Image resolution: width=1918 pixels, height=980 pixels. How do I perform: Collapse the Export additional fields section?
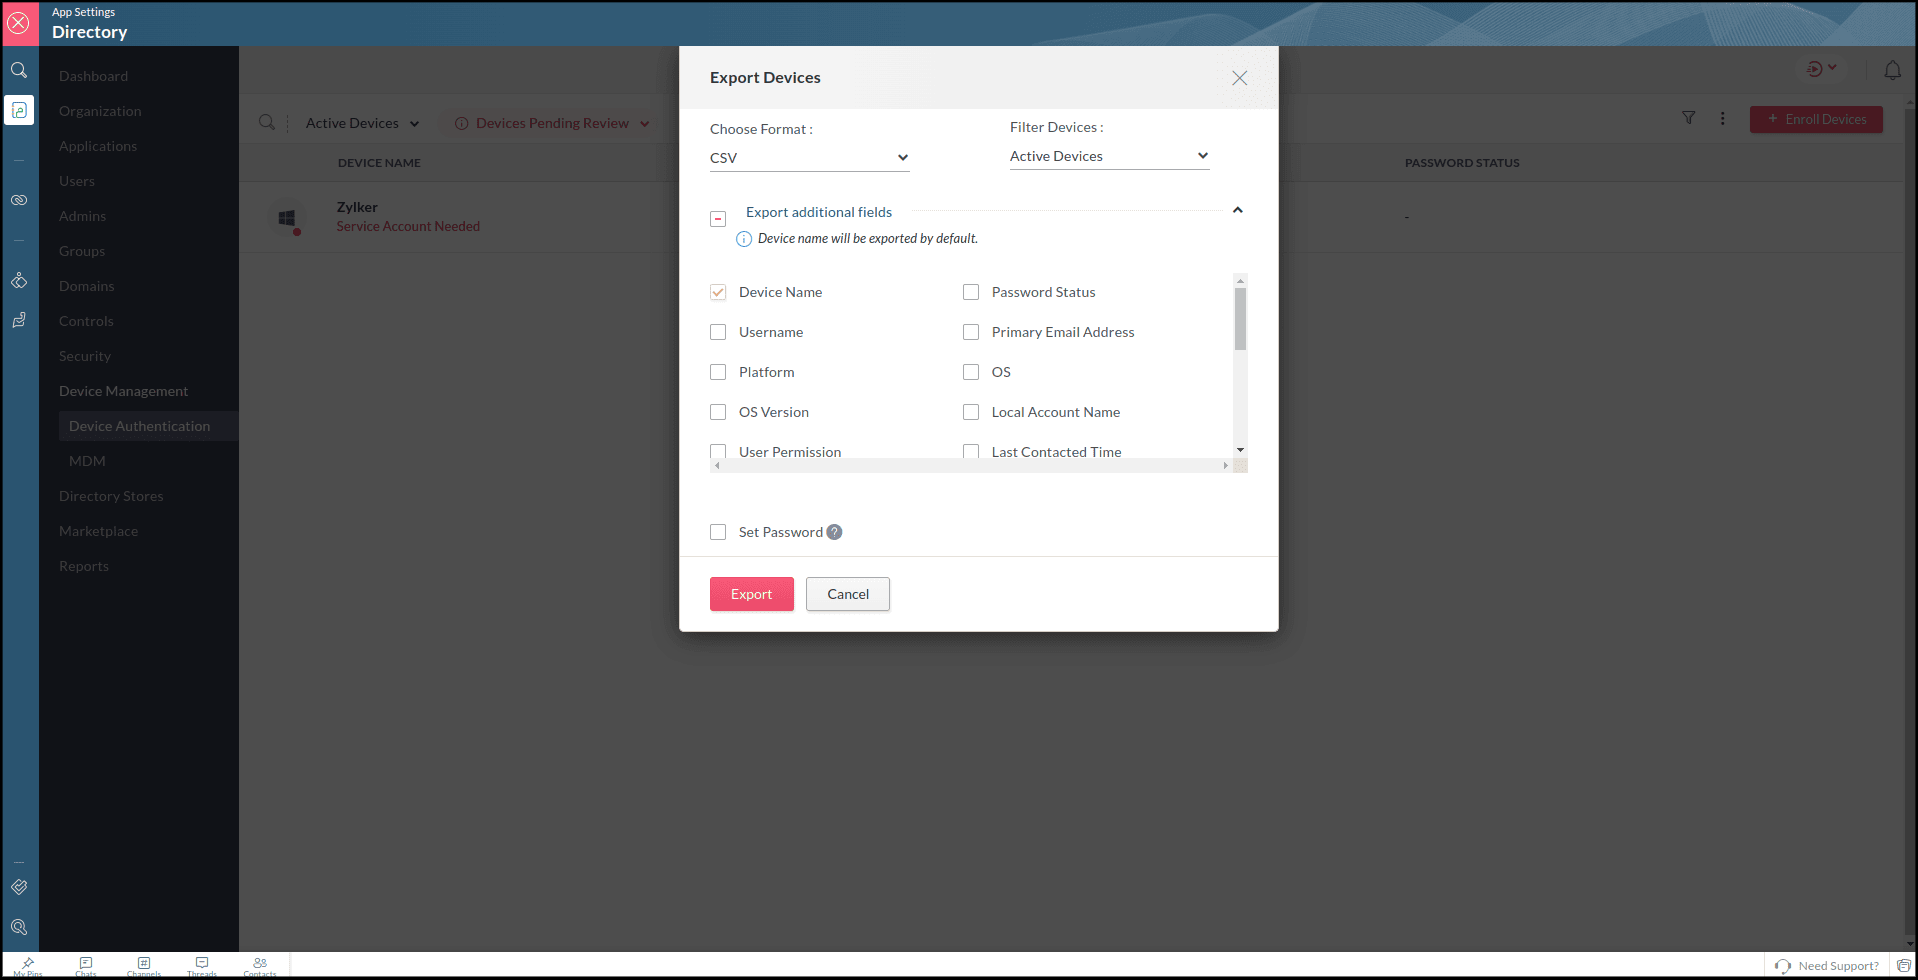click(1238, 210)
